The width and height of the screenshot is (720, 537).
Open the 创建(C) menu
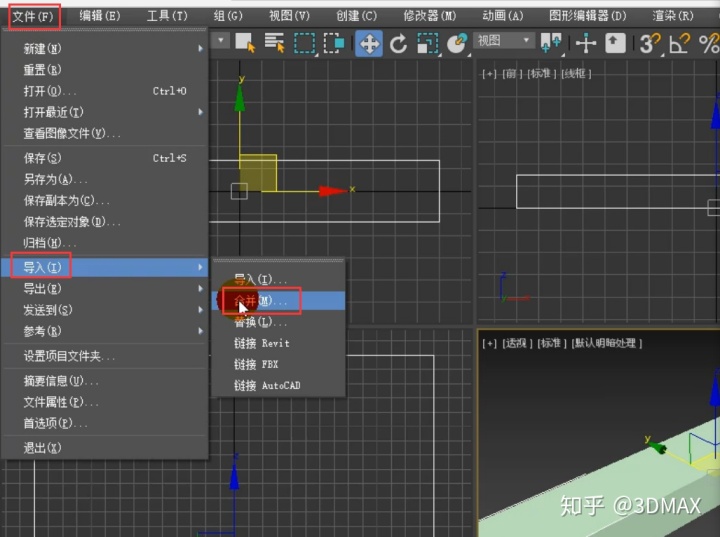(356, 16)
